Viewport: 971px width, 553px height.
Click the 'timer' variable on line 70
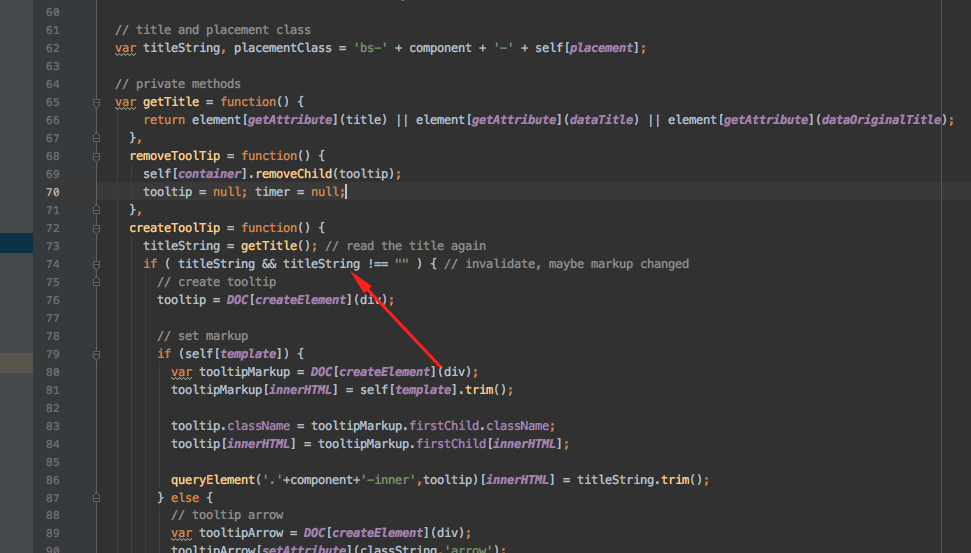(272, 191)
